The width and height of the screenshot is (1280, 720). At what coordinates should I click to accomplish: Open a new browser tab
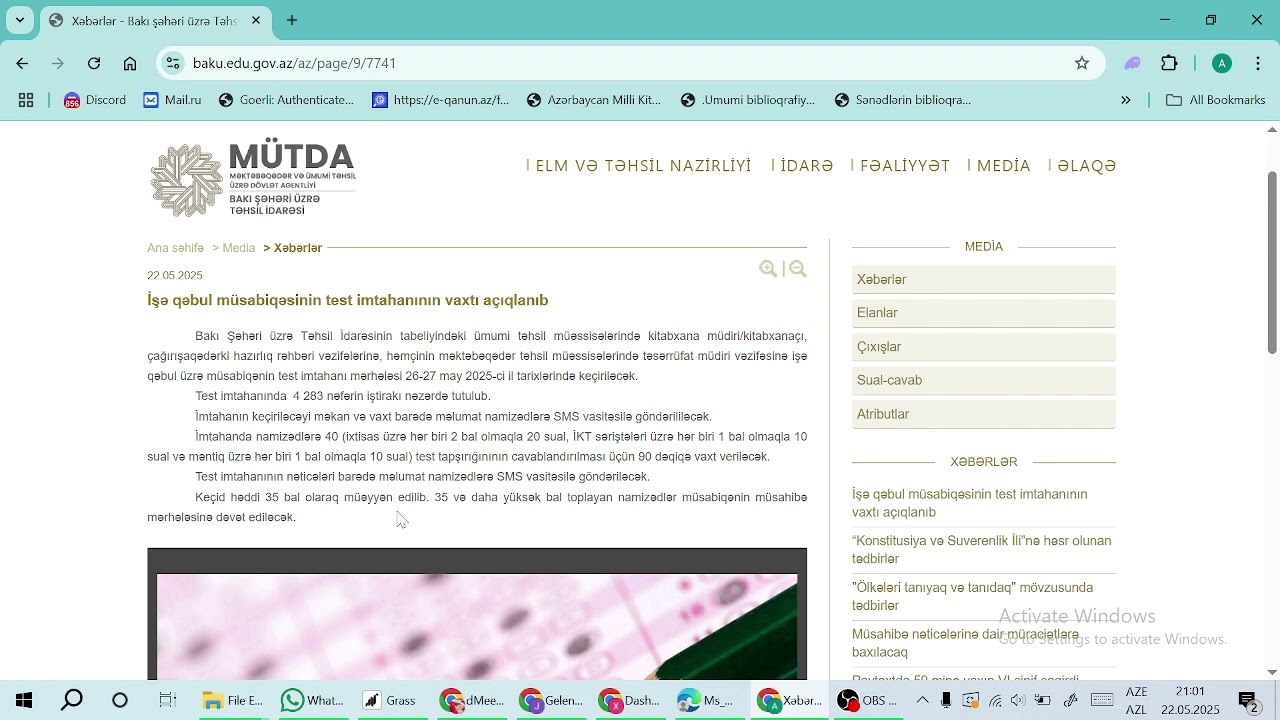click(292, 20)
